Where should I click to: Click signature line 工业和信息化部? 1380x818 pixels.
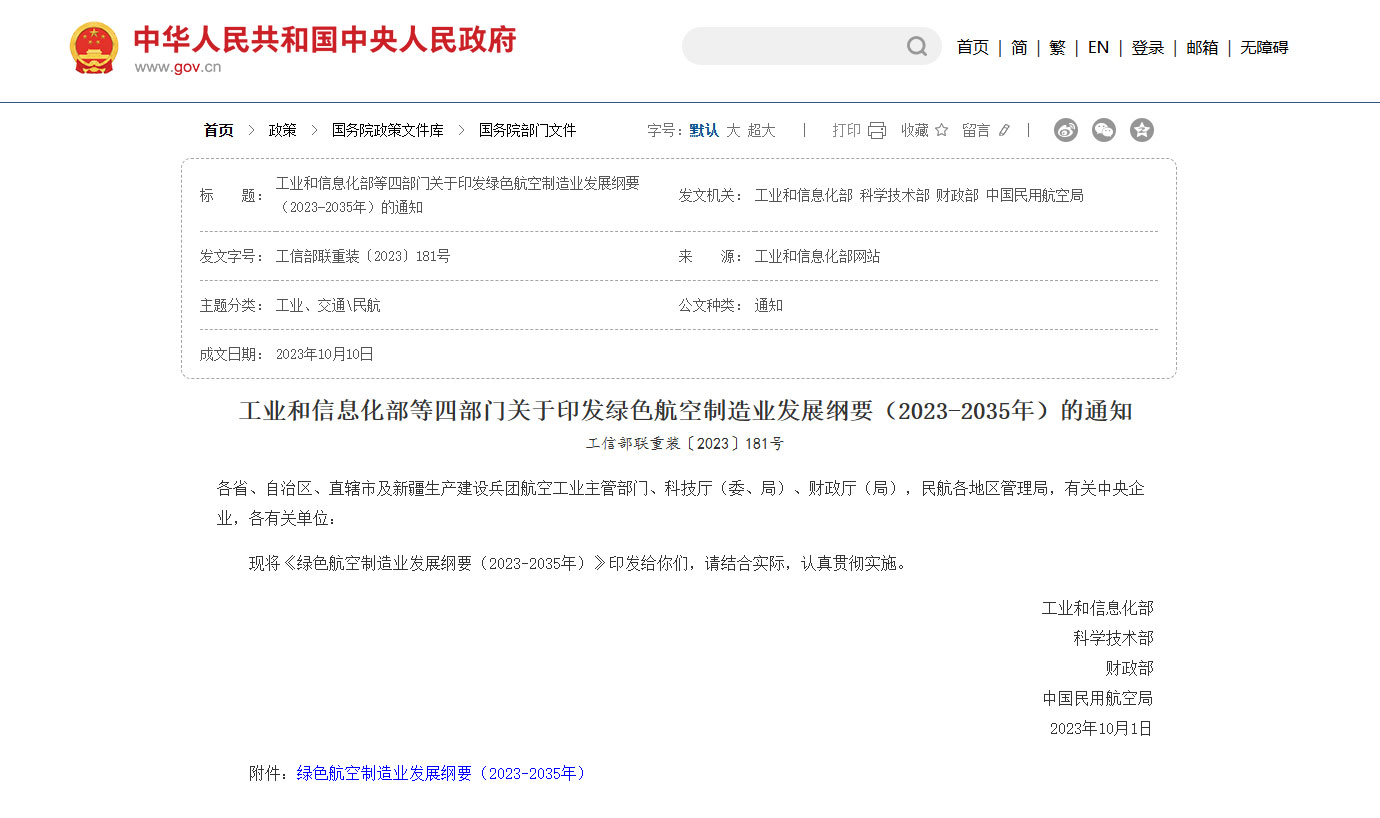(x=1097, y=608)
